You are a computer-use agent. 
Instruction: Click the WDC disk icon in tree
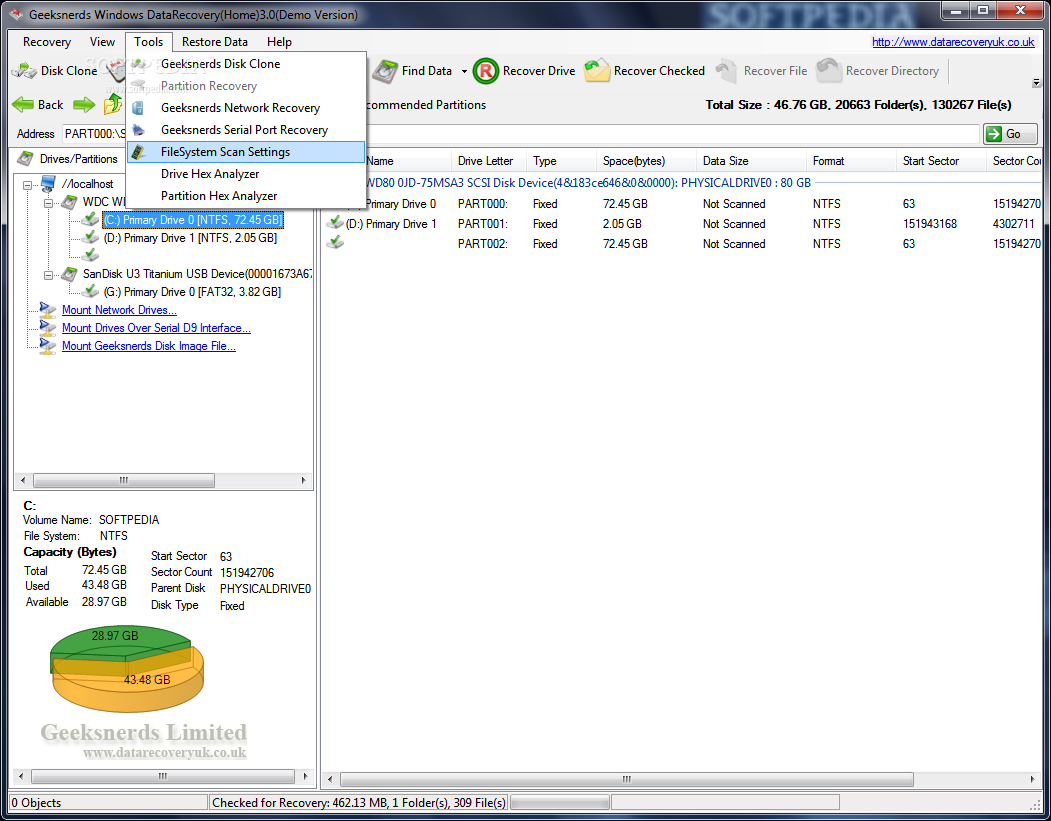pos(69,202)
